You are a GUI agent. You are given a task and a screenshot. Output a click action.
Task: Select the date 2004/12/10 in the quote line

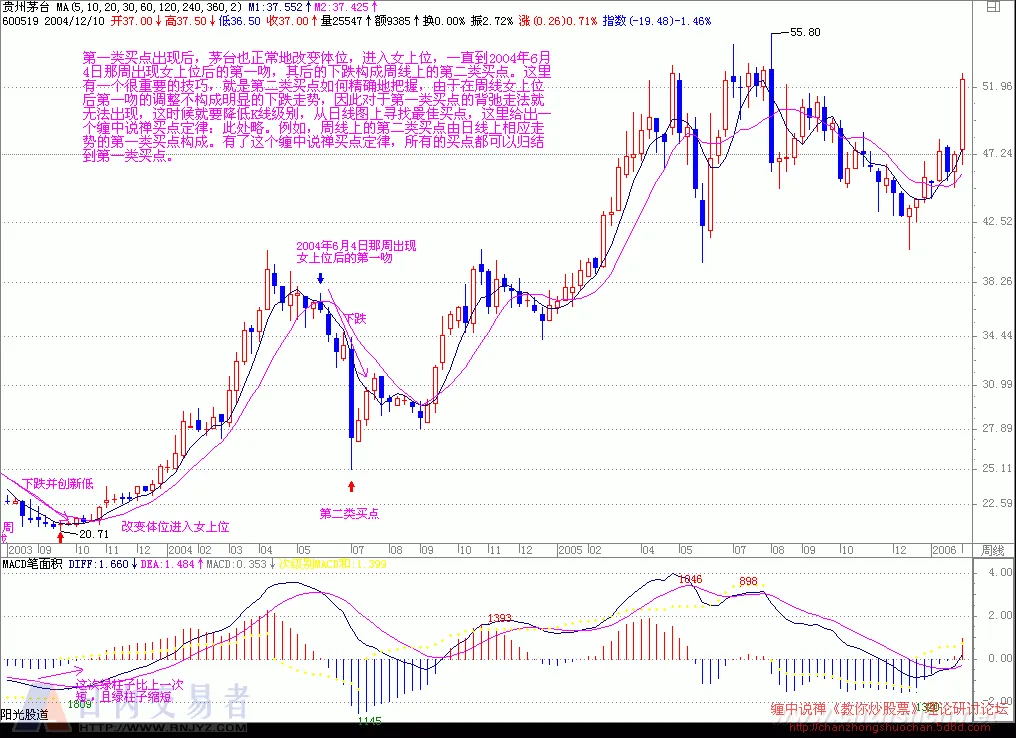coord(75,21)
